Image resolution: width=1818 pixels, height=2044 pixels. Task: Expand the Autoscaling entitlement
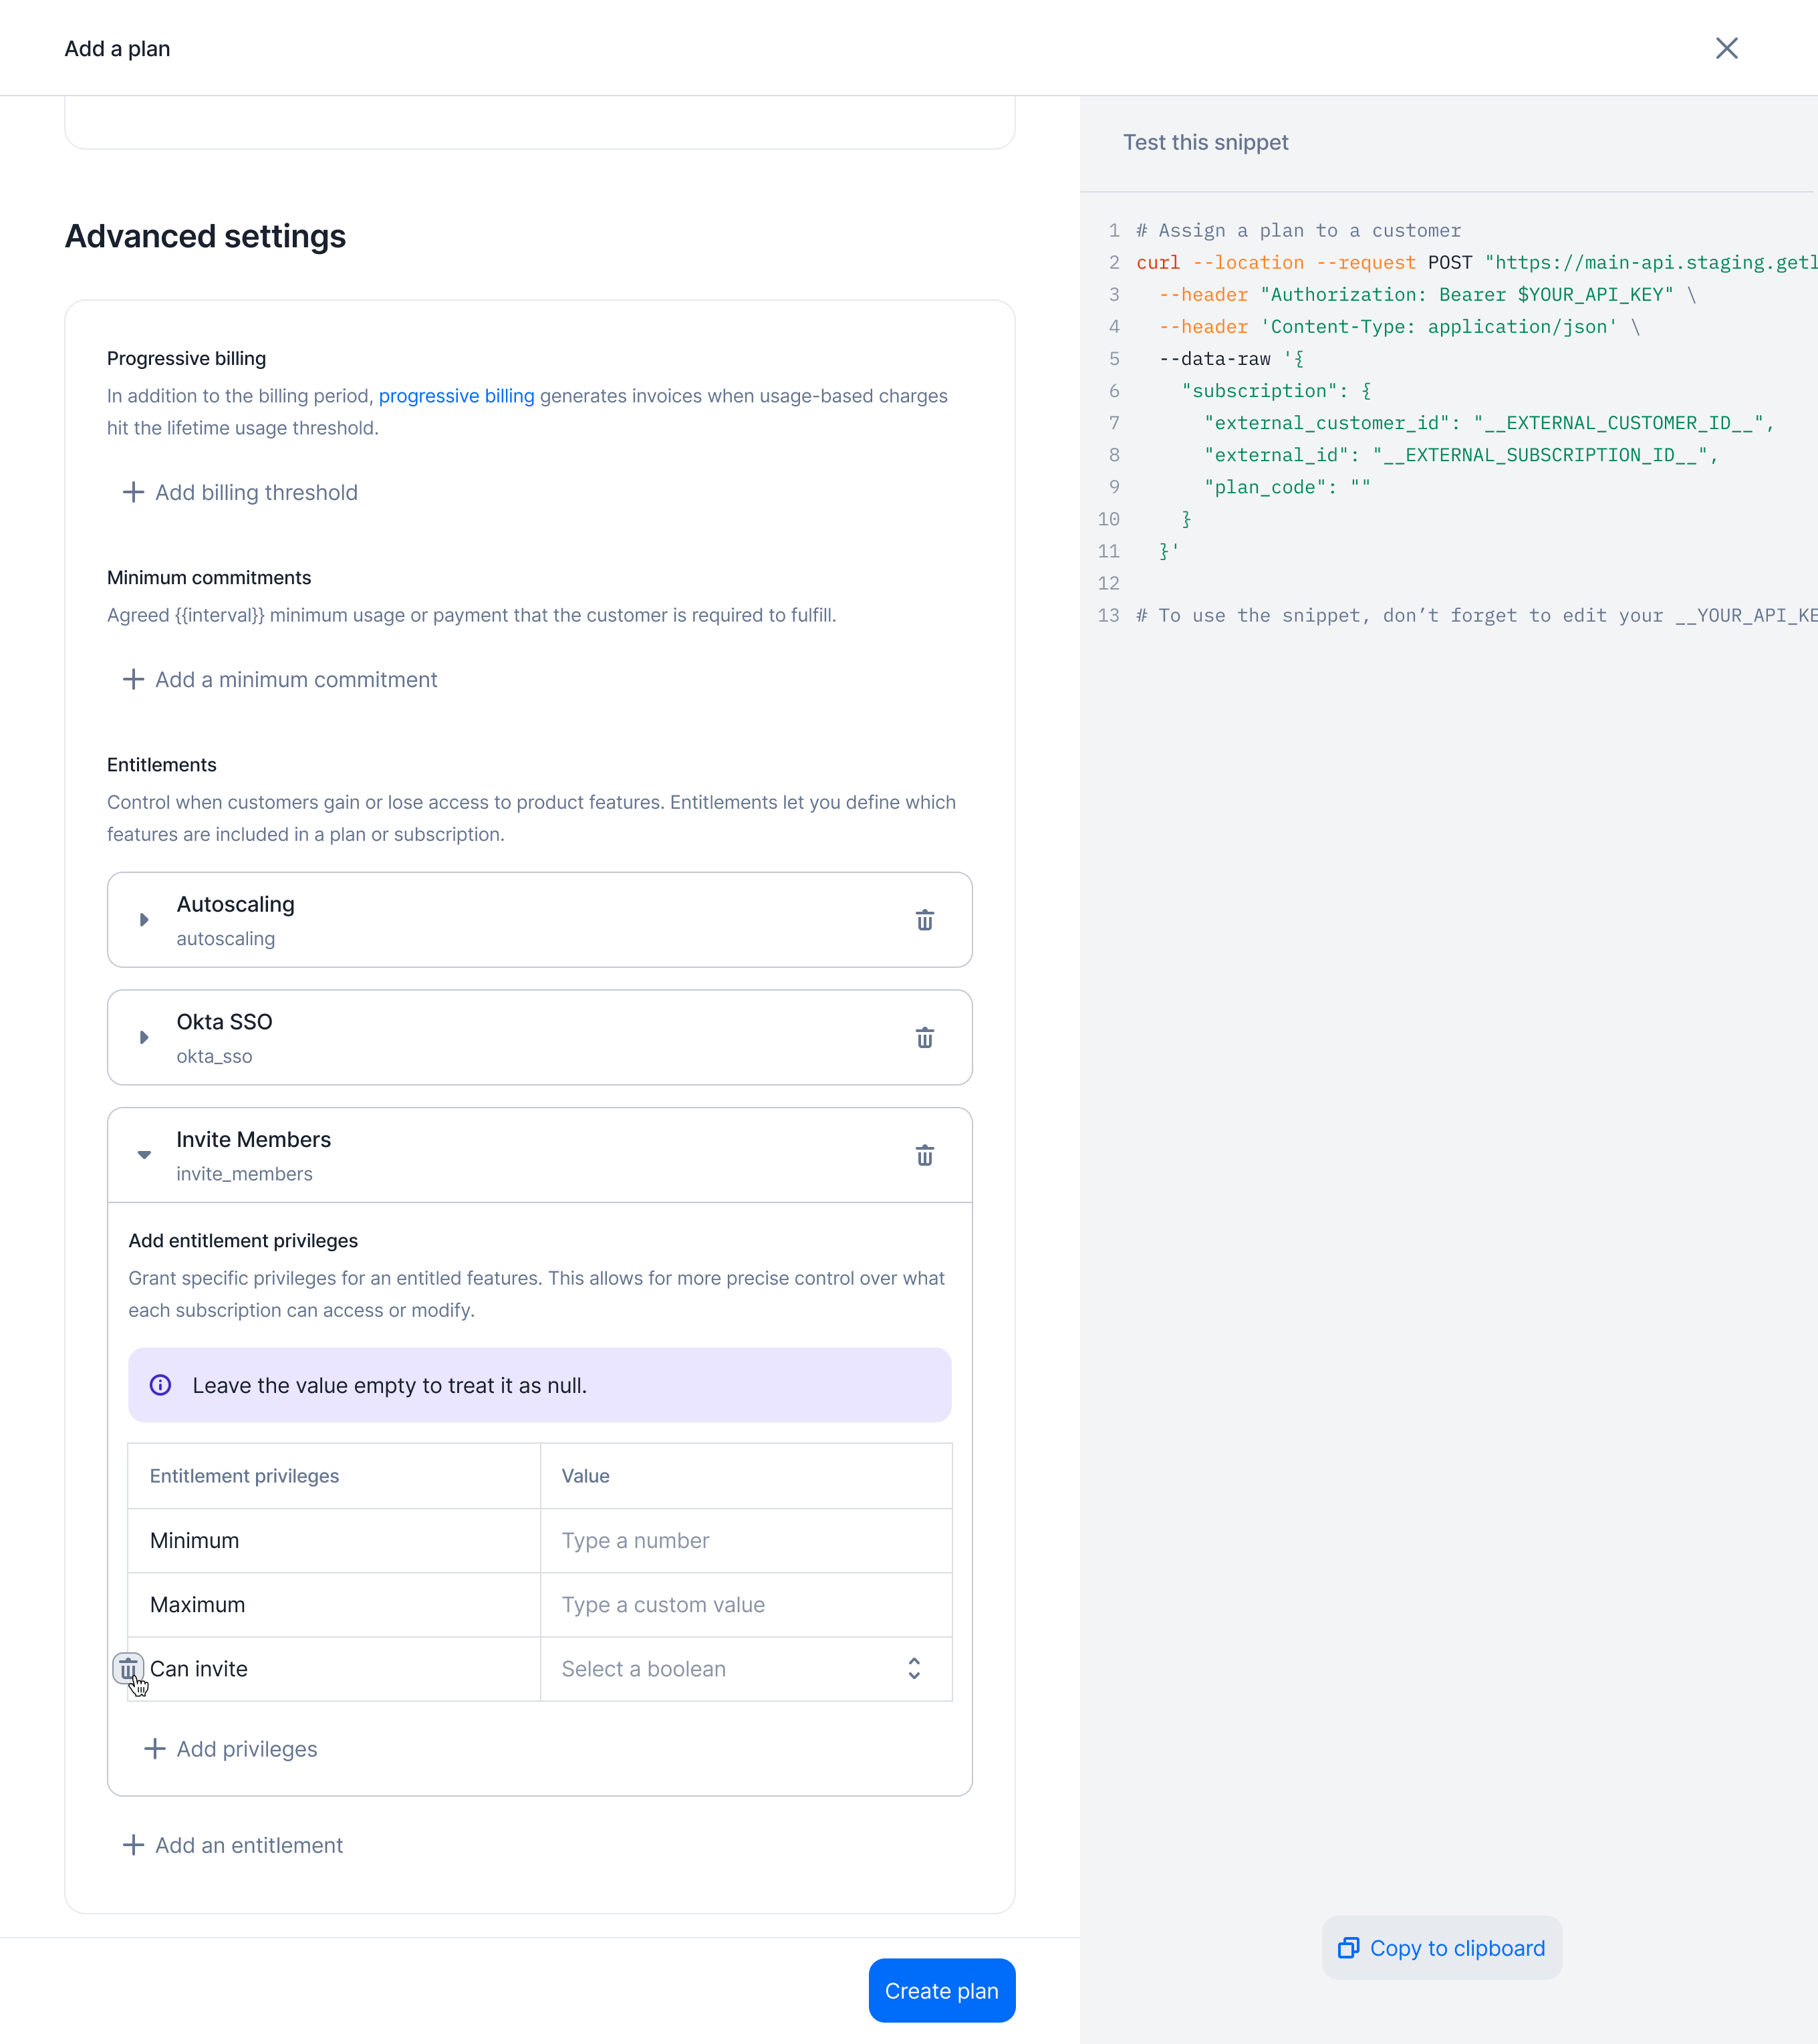click(x=144, y=920)
